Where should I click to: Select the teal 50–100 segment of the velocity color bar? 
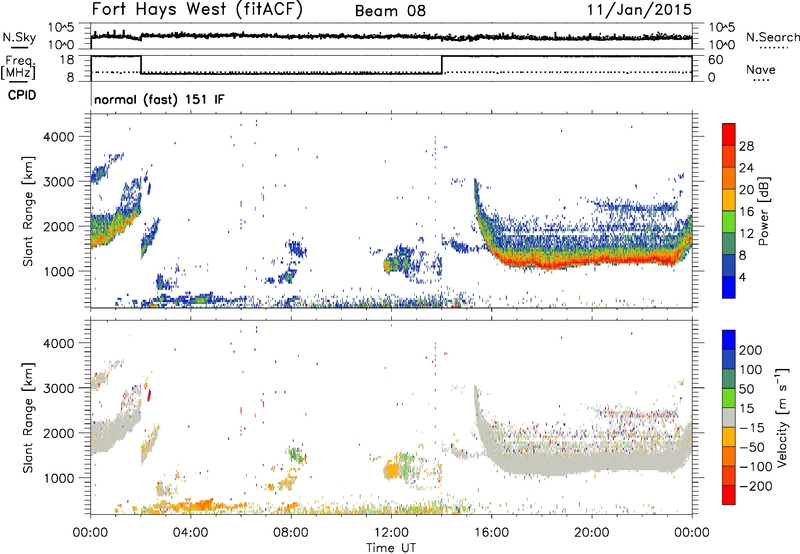coord(729,379)
